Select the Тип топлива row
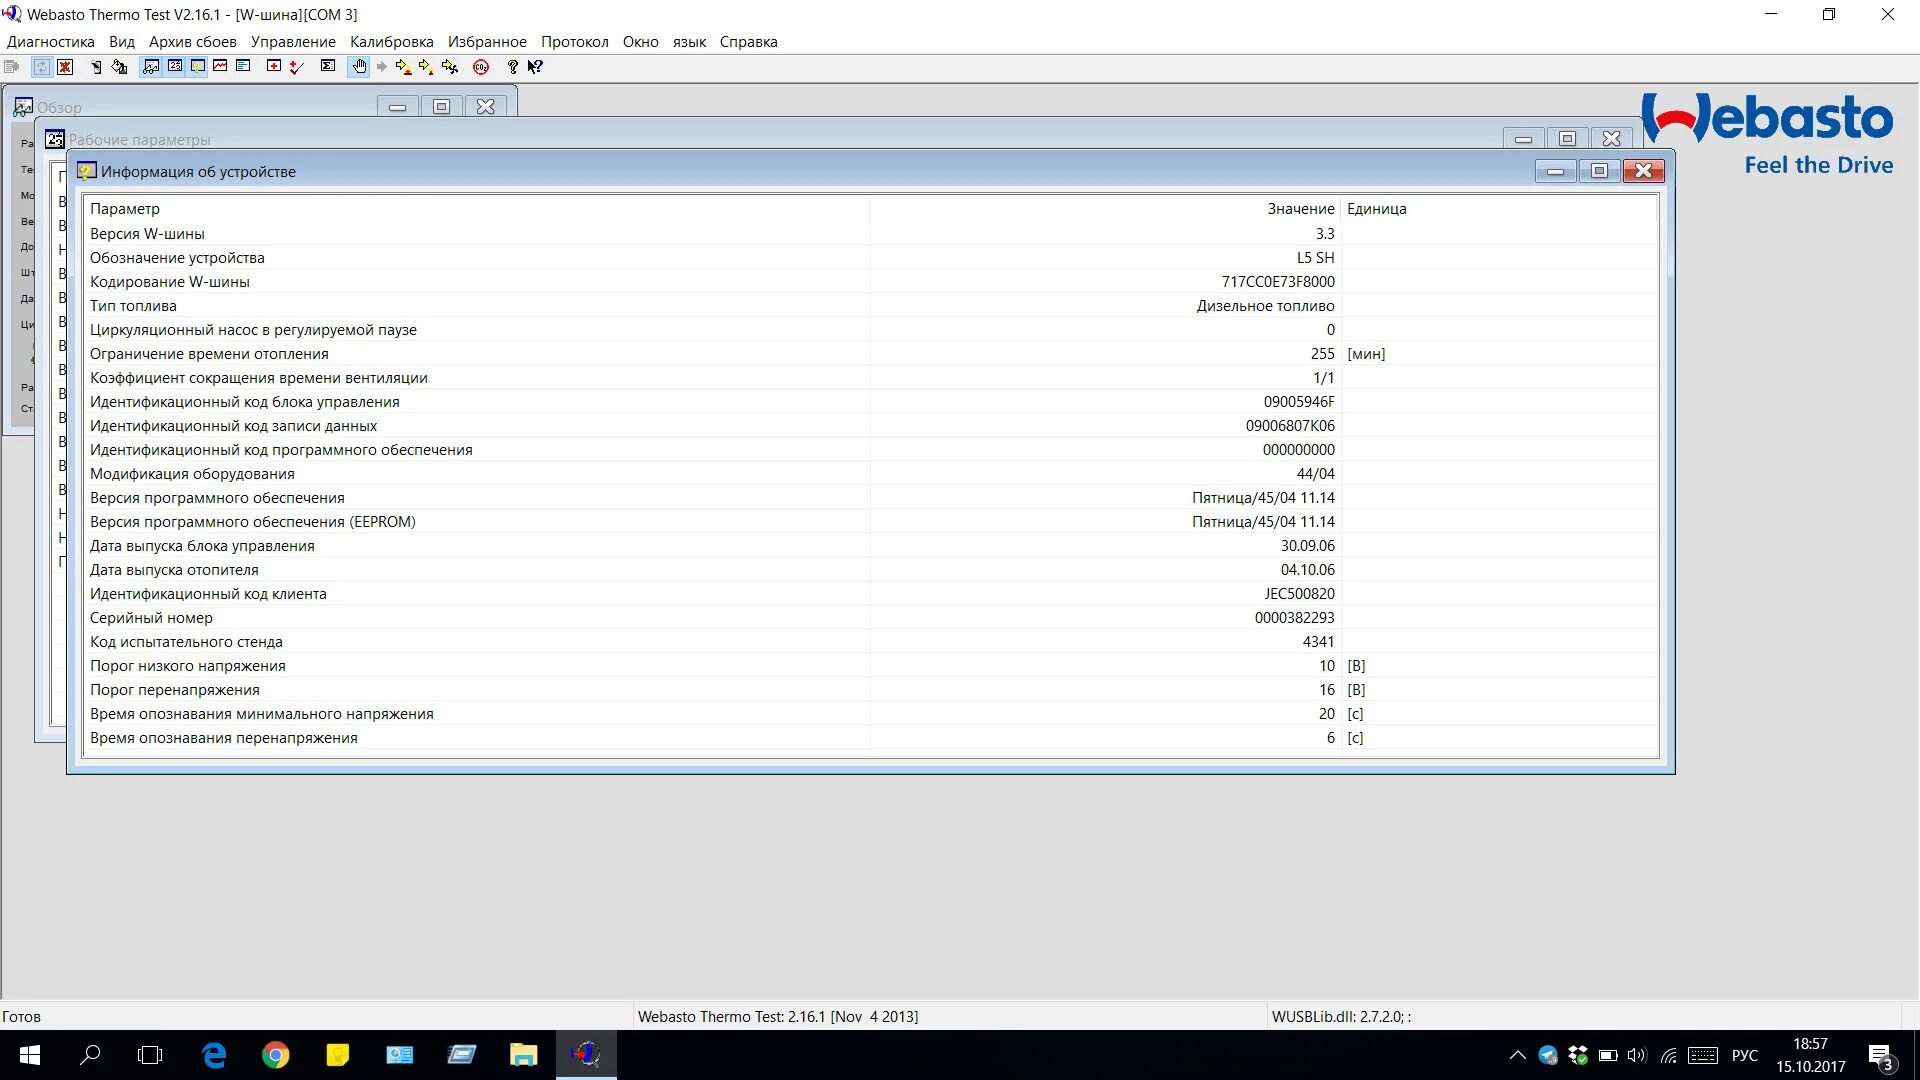 pyautogui.click(x=133, y=306)
